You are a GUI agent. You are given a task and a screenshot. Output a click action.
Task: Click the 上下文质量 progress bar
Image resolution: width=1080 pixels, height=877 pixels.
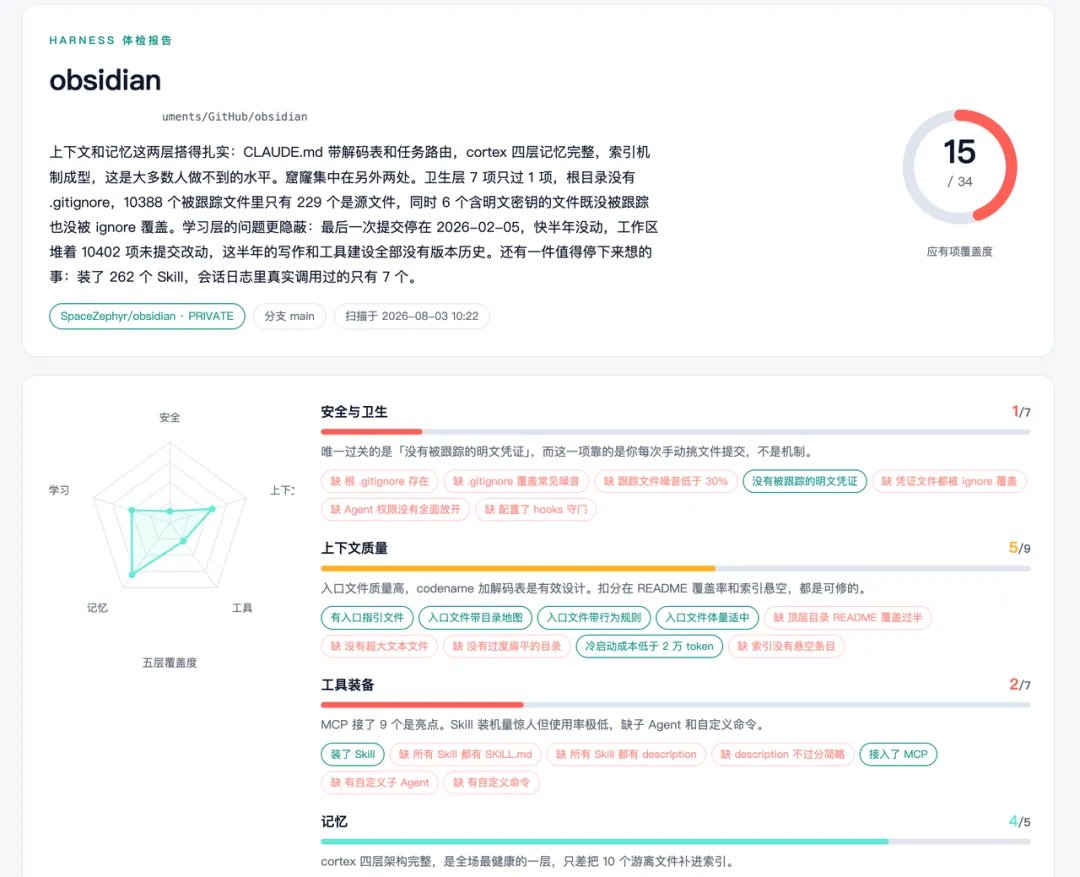coord(675,568)
